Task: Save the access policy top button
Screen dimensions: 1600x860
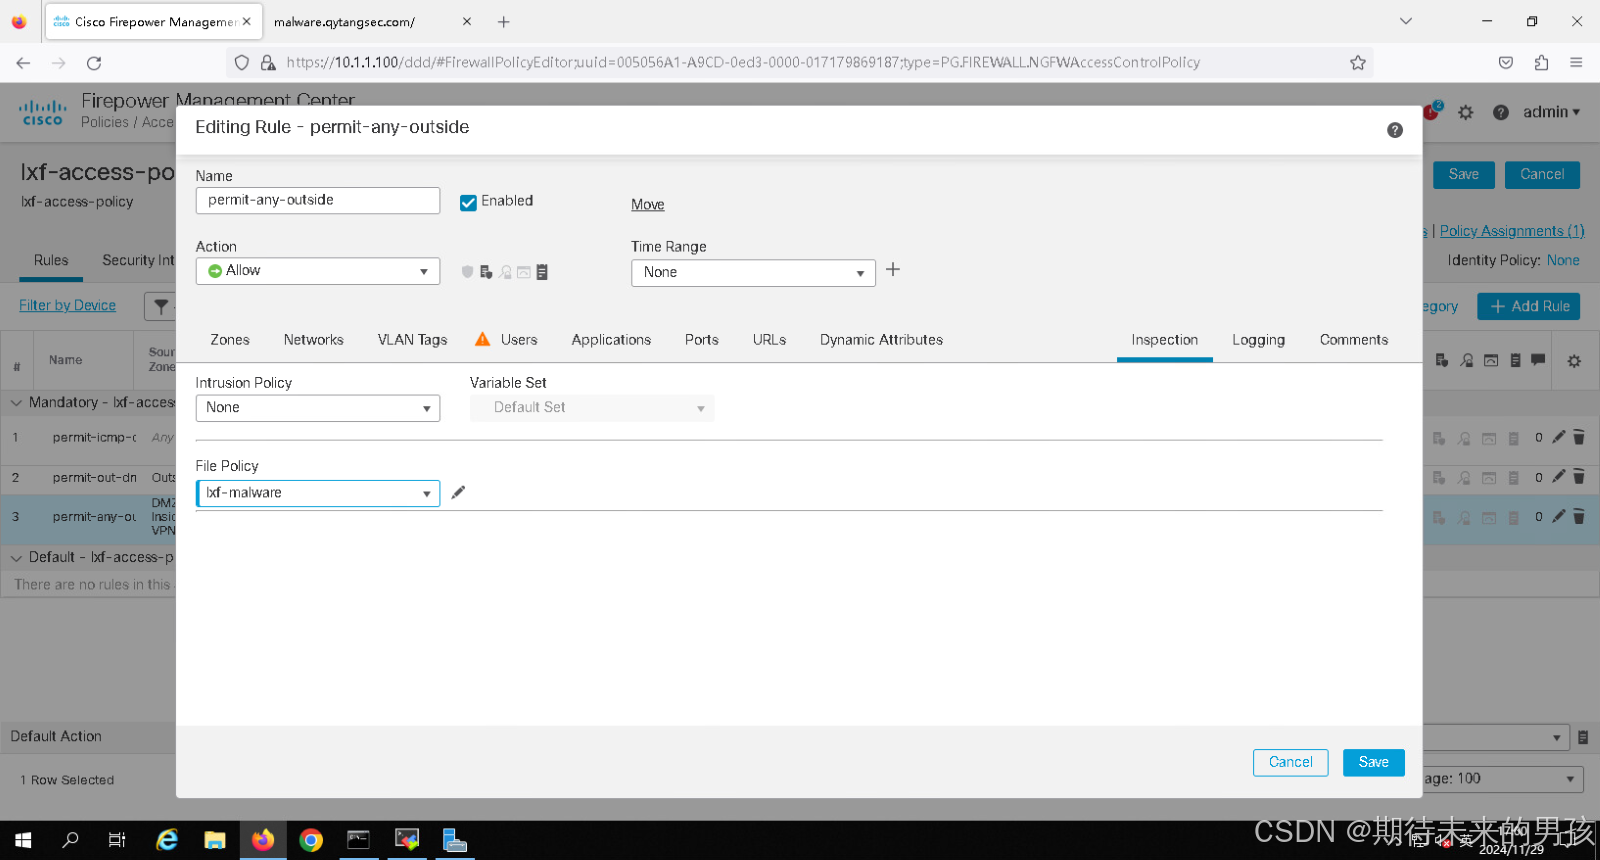Action: (x=1464, y=174)
